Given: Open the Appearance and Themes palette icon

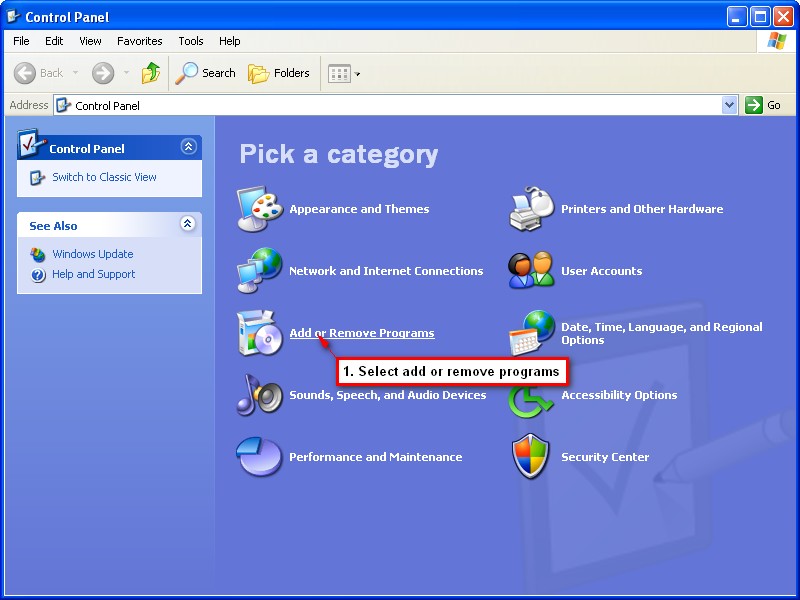Looking at the screenshot, I should tap(260, 209).
